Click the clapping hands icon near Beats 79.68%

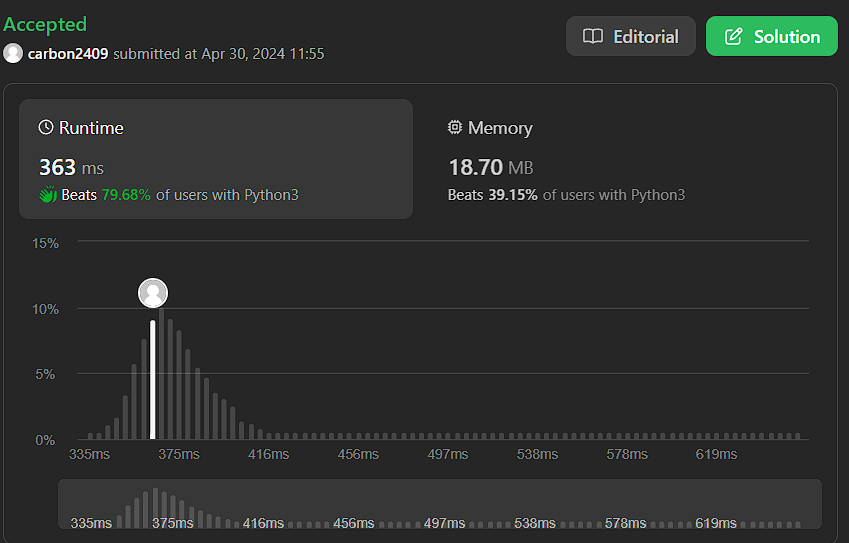[47, 195]
